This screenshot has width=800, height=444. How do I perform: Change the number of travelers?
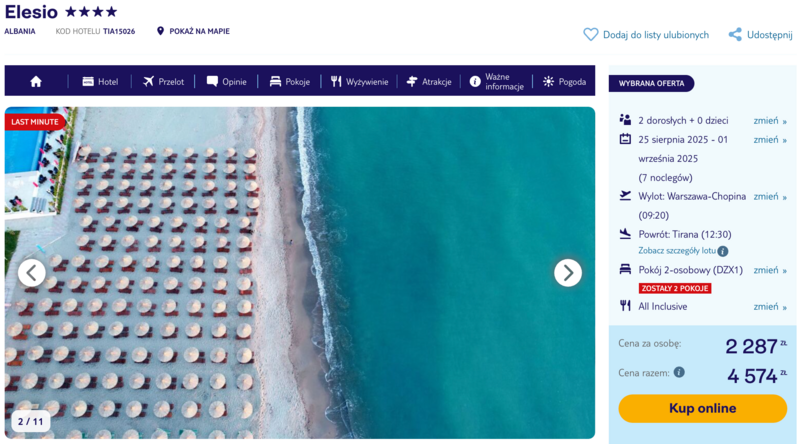[x=770, y=121]
